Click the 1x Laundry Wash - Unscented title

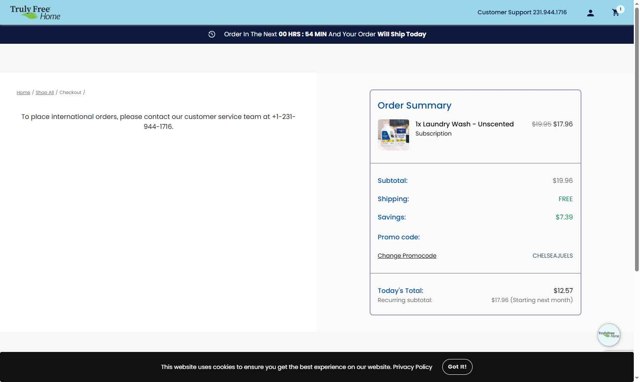pos(464,124)
